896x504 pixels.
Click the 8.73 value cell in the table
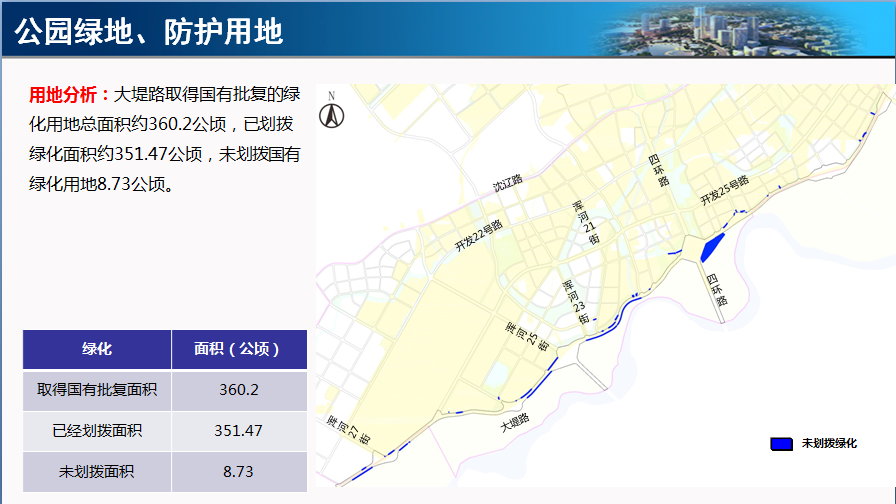238,472
